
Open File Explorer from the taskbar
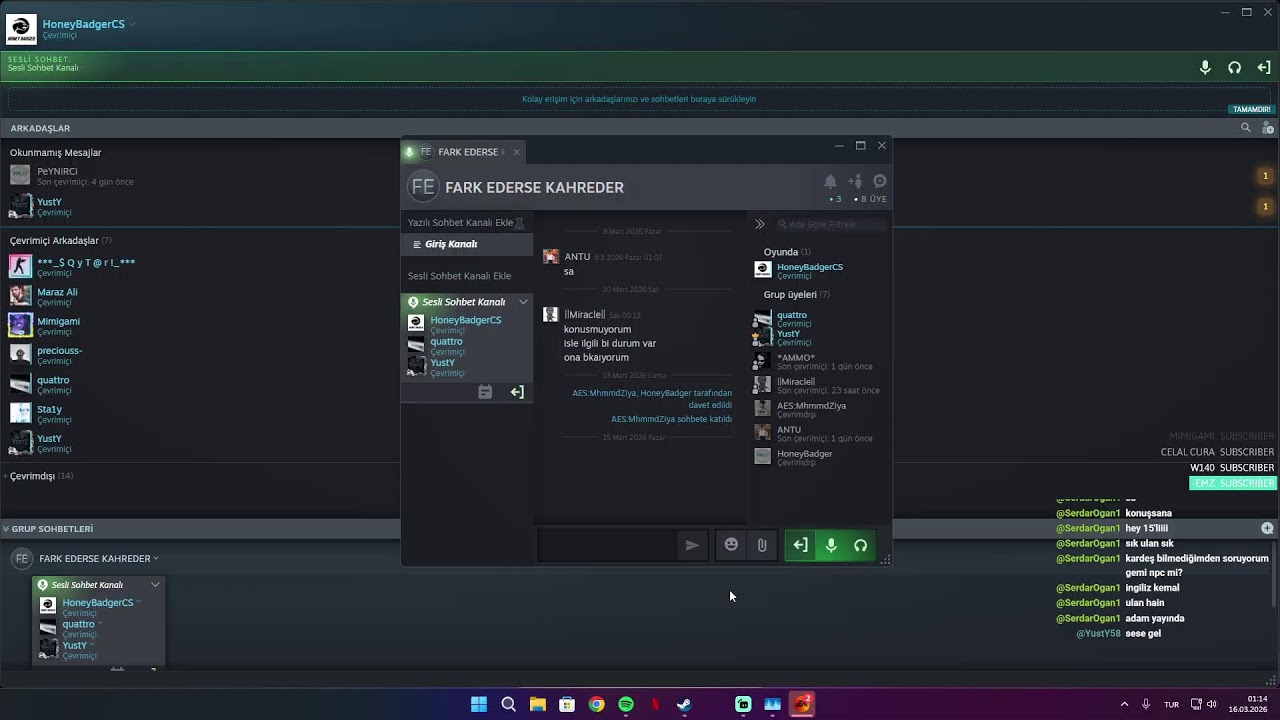coord(538,704)
